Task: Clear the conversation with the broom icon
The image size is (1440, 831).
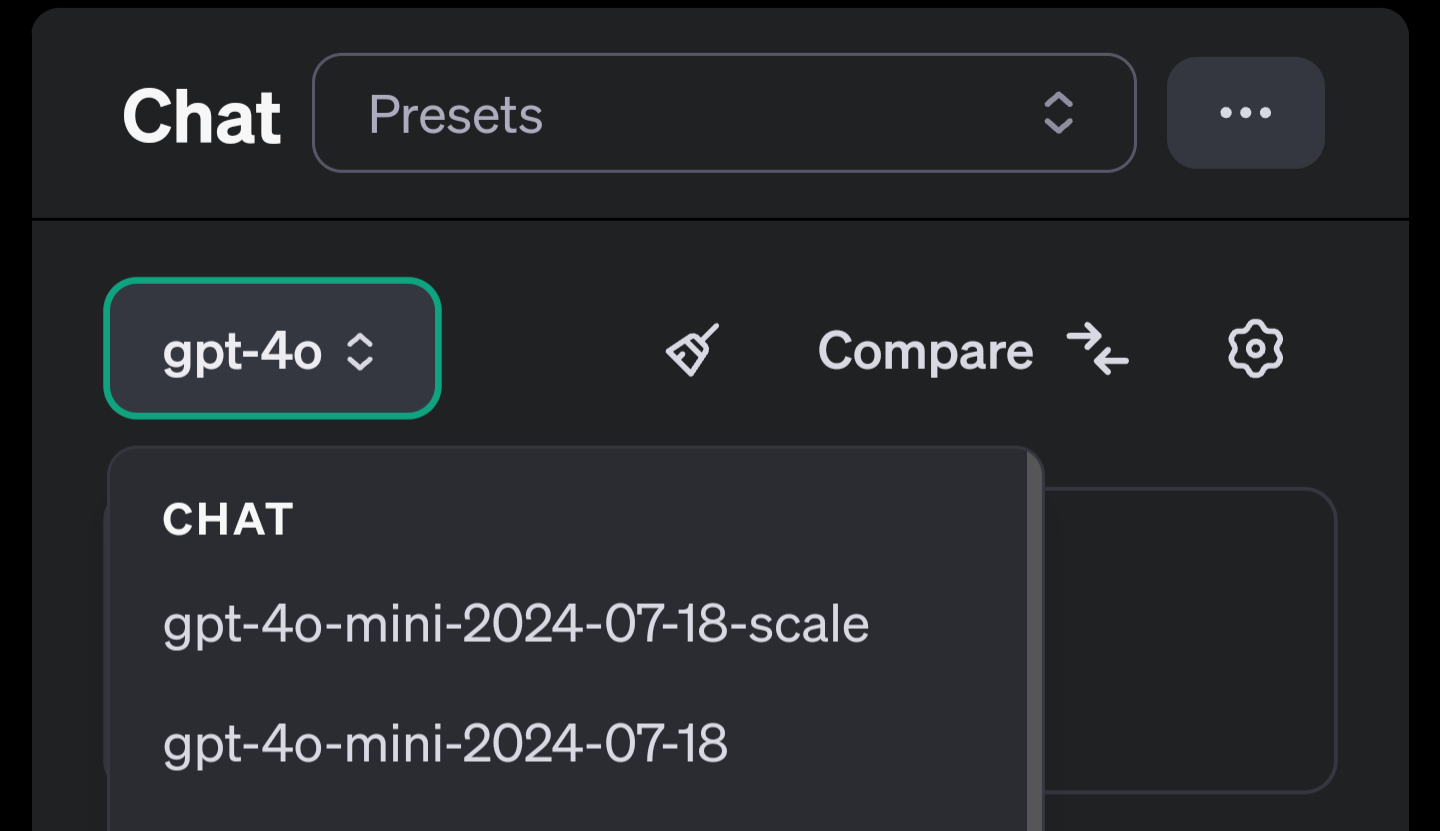Action: [x=693, y=350]
